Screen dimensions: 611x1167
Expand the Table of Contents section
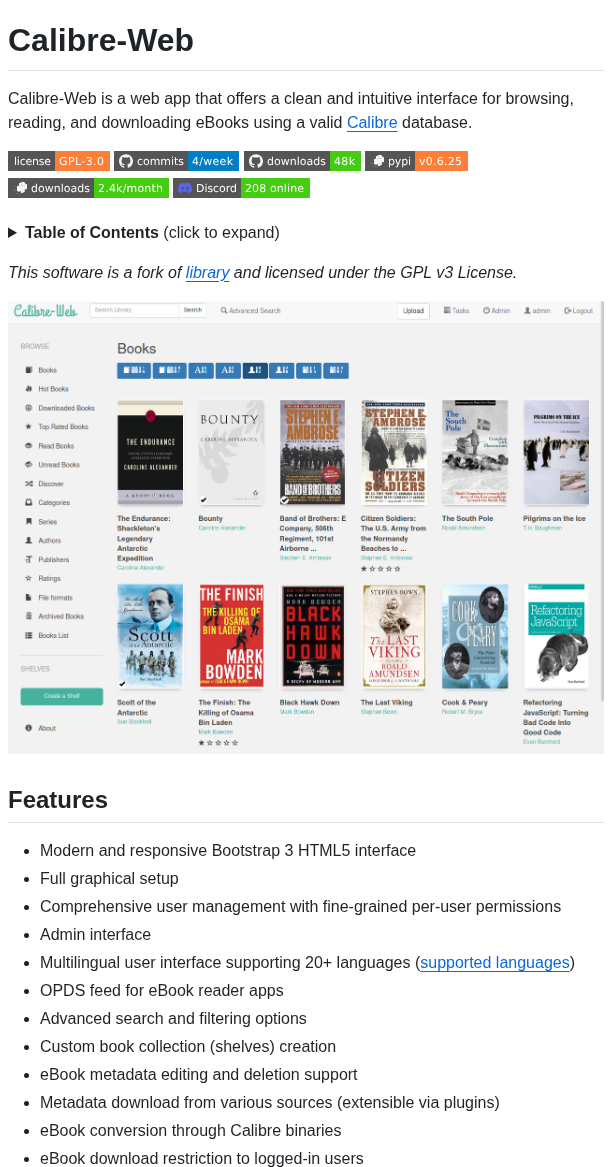144,232
